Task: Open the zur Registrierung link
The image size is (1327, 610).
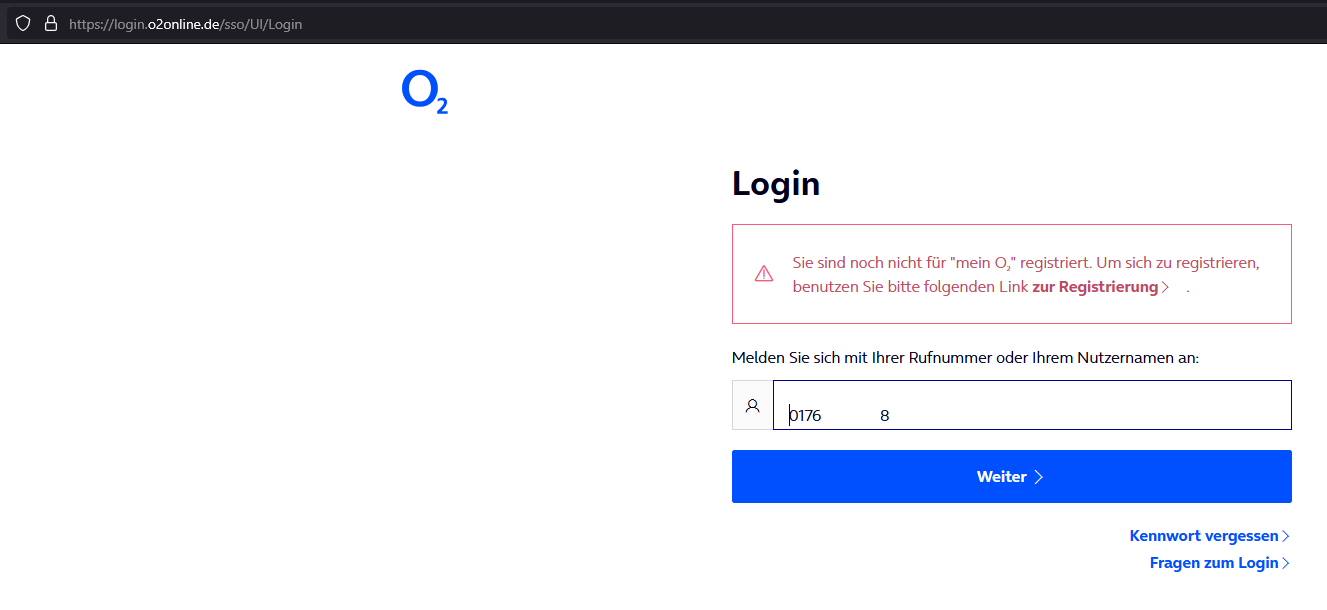Action: point(1095,288)
